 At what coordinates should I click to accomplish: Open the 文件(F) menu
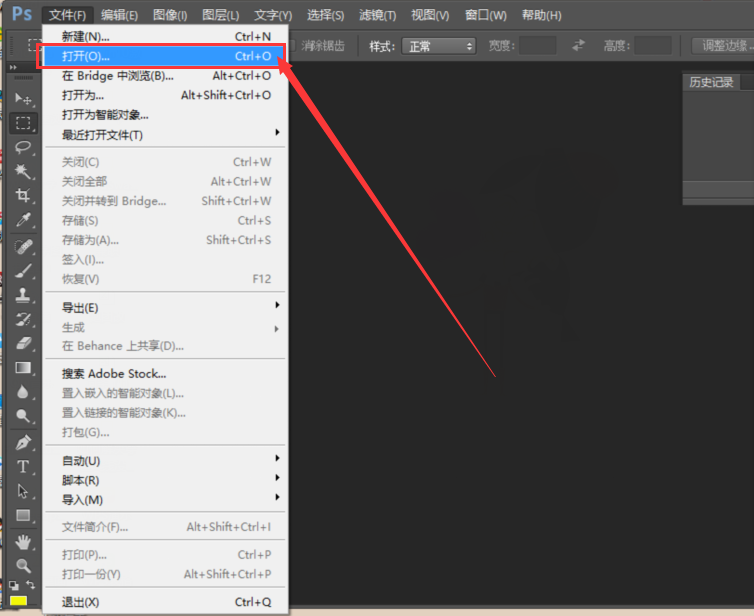[x=67, y=15]
